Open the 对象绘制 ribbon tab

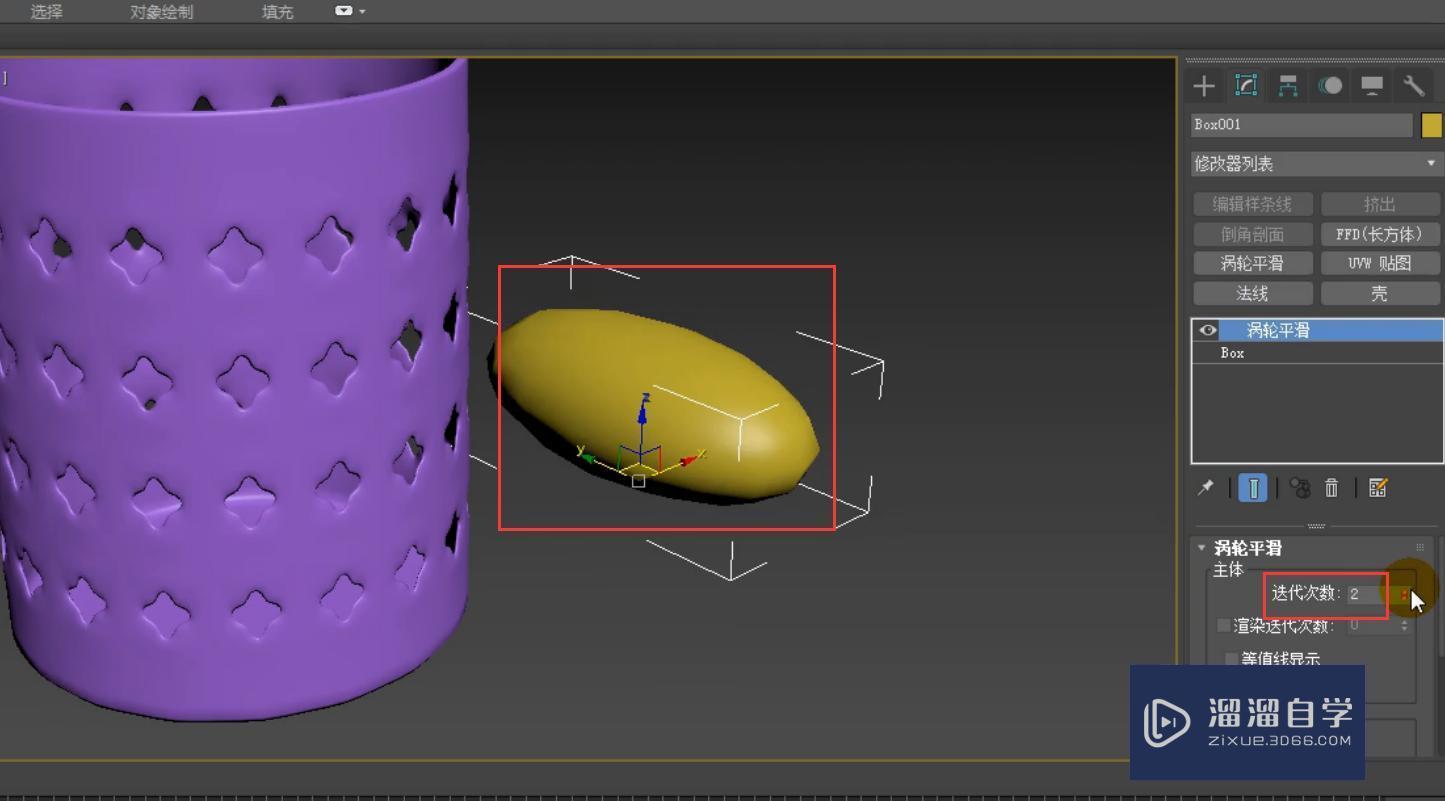coord(162,12)
